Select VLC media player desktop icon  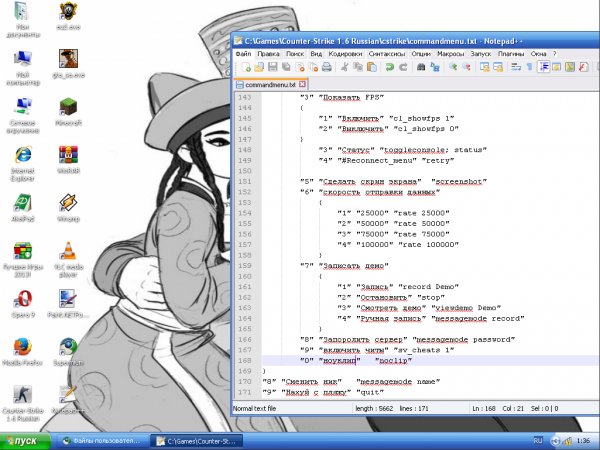68,252
